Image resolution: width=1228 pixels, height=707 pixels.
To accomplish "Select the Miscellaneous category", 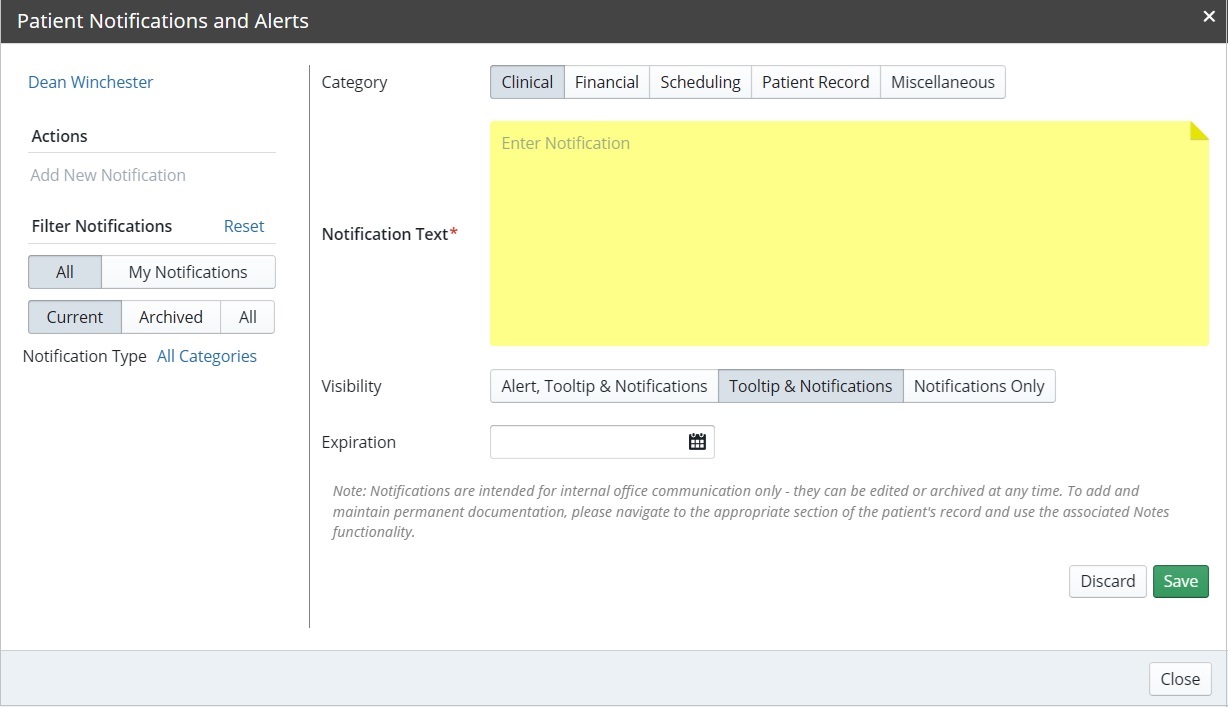I will coord(943,82).
